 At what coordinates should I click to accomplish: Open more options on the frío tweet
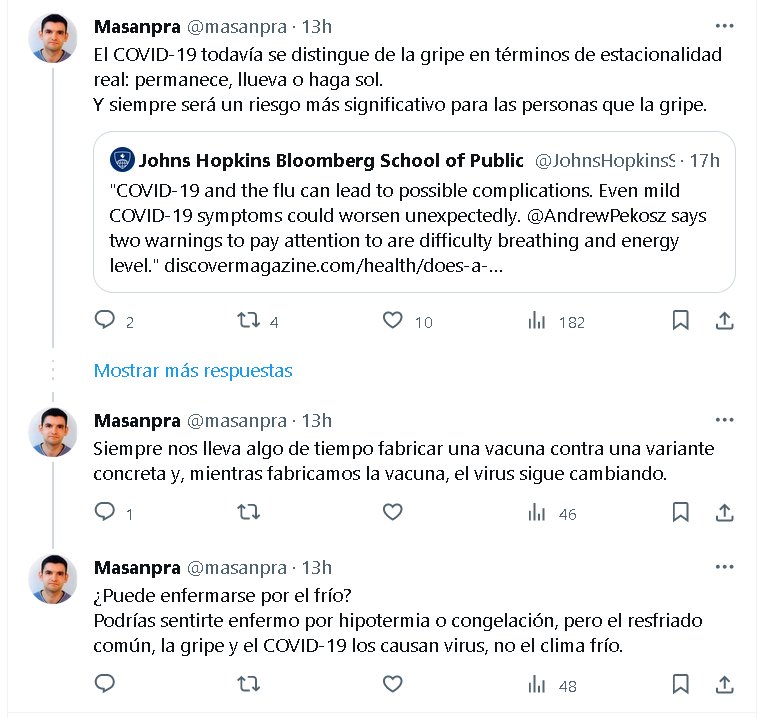[x=724, y=566]
